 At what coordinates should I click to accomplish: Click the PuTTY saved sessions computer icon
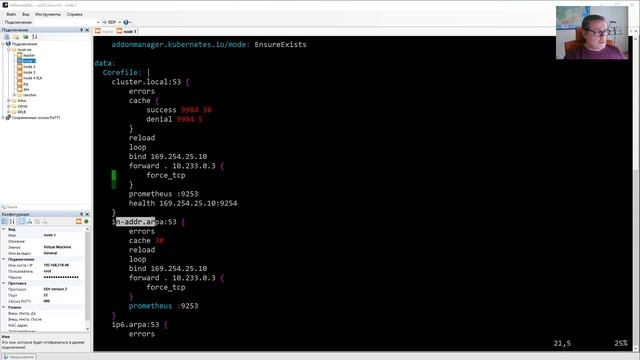pos(8,118)
